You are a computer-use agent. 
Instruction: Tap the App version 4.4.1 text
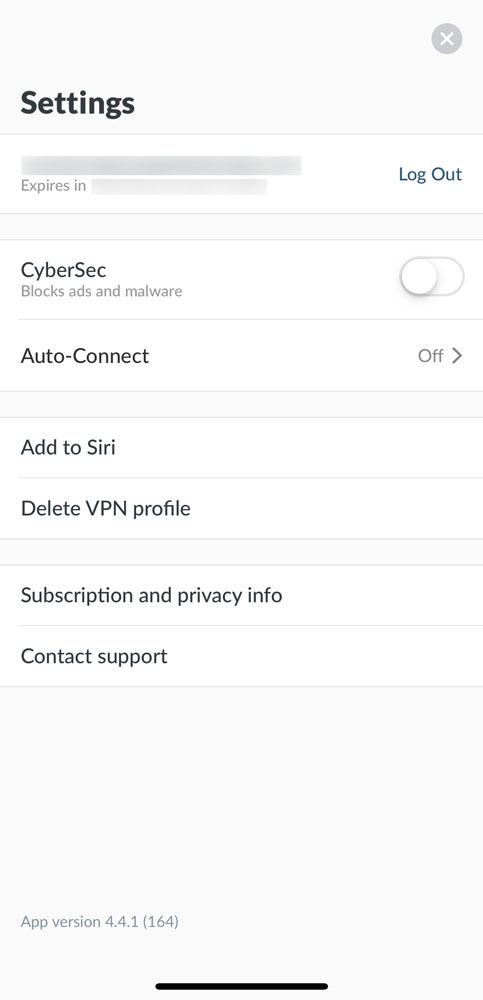coord(100,922)
